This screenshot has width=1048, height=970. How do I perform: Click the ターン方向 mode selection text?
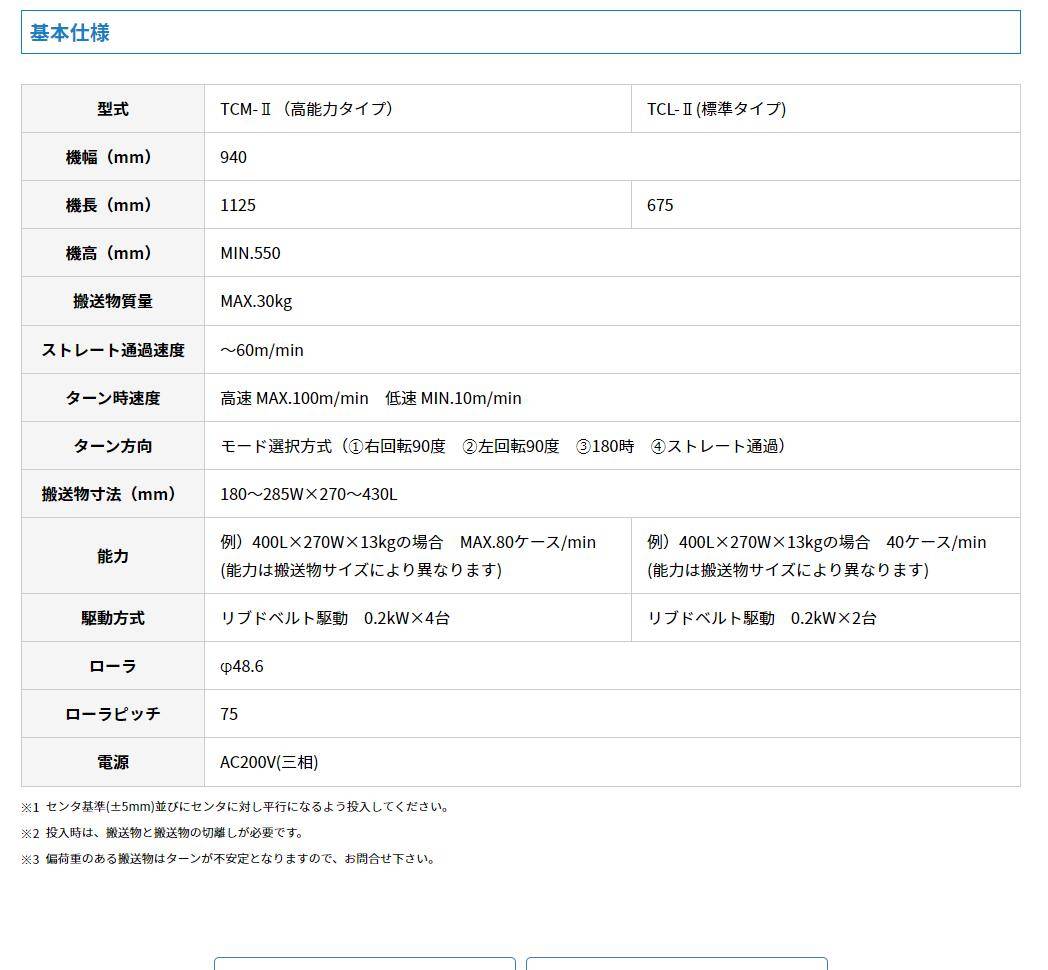[x=503, y=446]
